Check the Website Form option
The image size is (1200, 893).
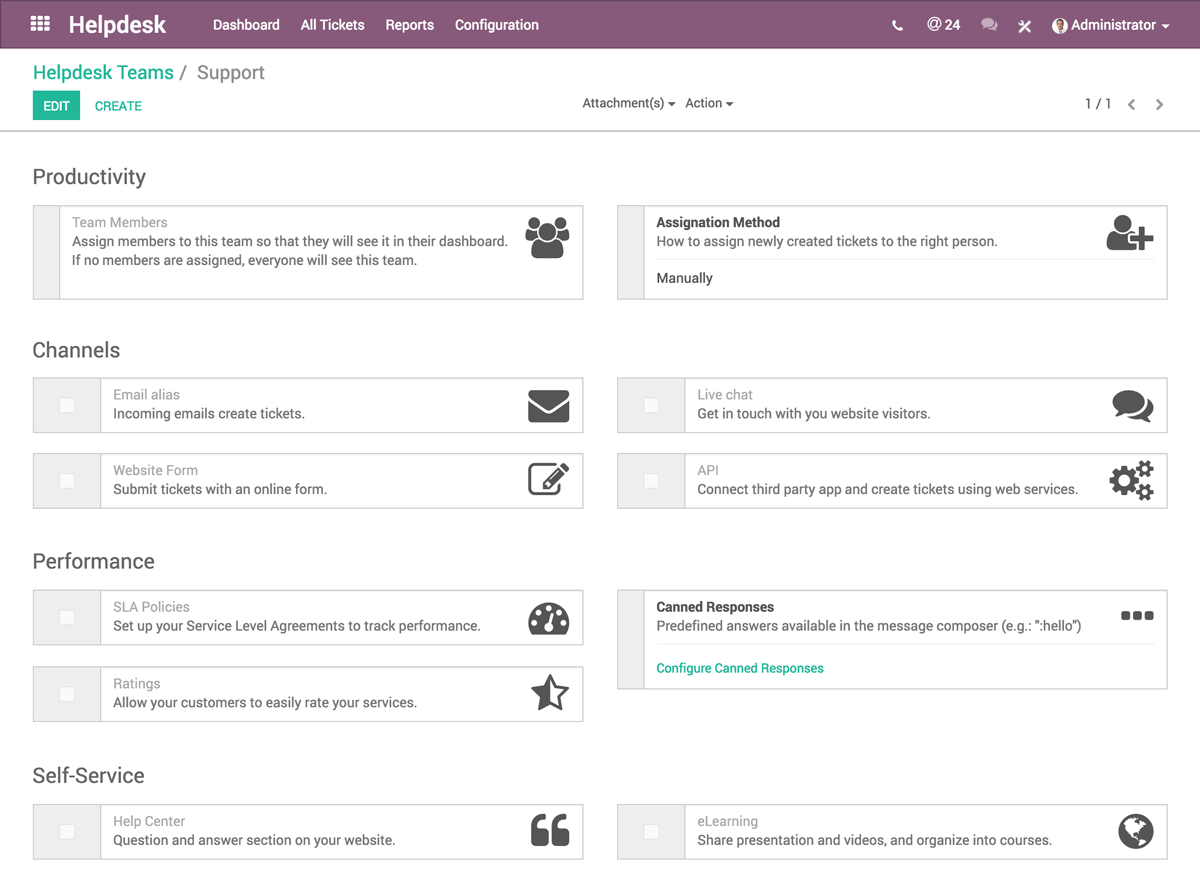coord(67,481)
